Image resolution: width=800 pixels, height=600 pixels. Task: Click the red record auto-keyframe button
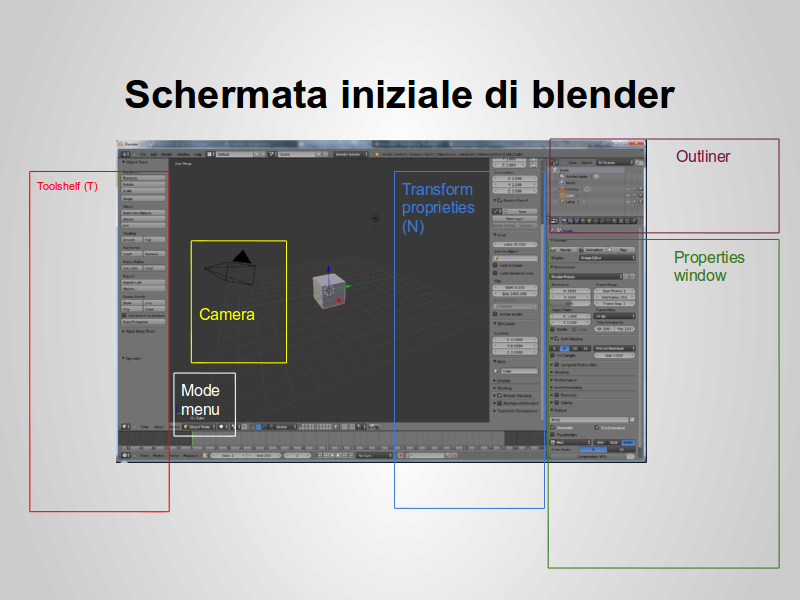[x=401, y=455]
